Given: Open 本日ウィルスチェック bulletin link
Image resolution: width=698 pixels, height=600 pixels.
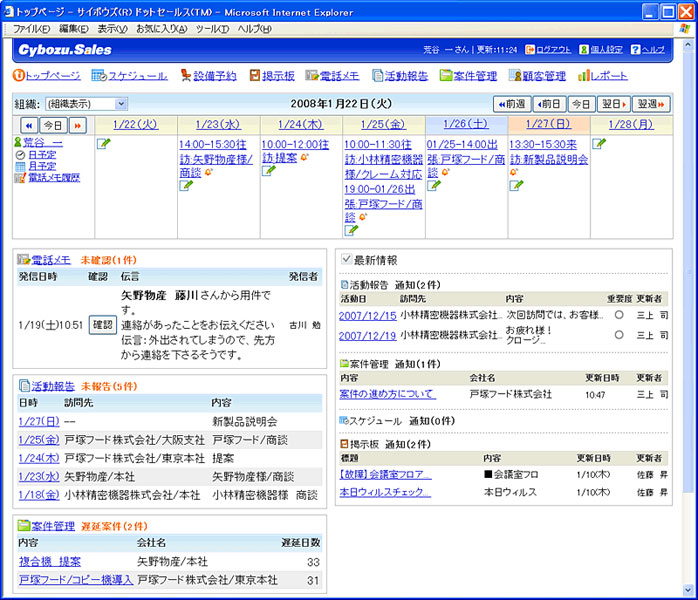Looking at the screenshot, I should coord(385,492).
